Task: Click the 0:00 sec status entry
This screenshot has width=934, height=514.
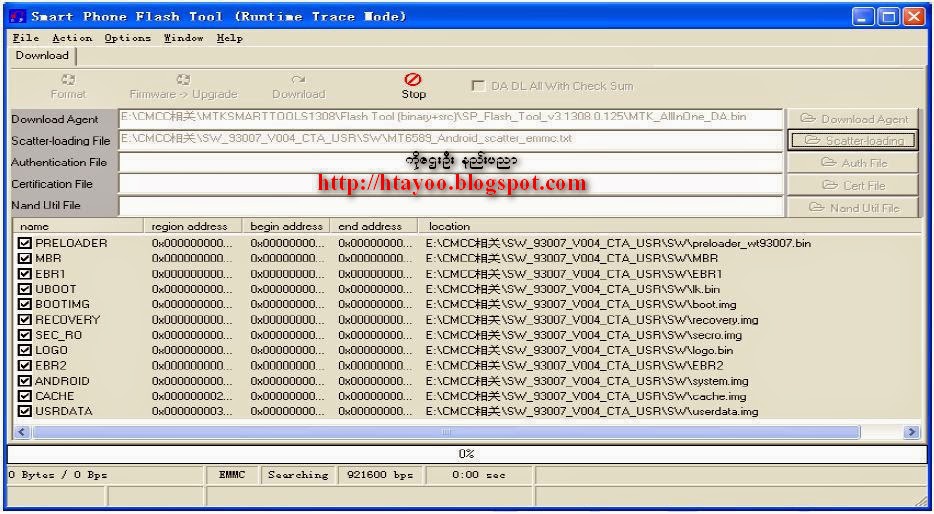Action: click(479, 475)
